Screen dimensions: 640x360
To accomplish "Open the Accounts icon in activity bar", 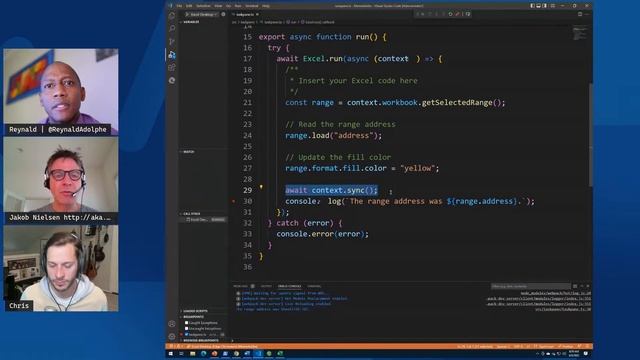I will click(x=172, y=324).
